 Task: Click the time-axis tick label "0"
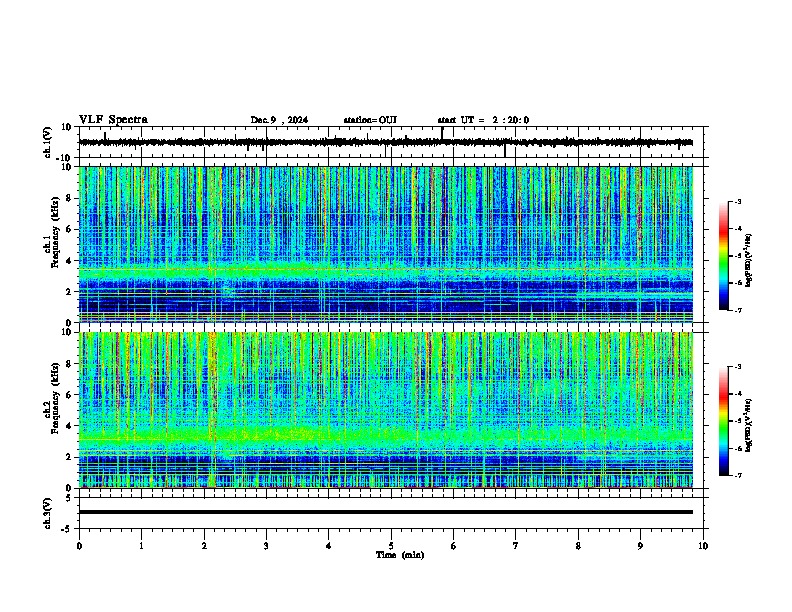point(79,546)
